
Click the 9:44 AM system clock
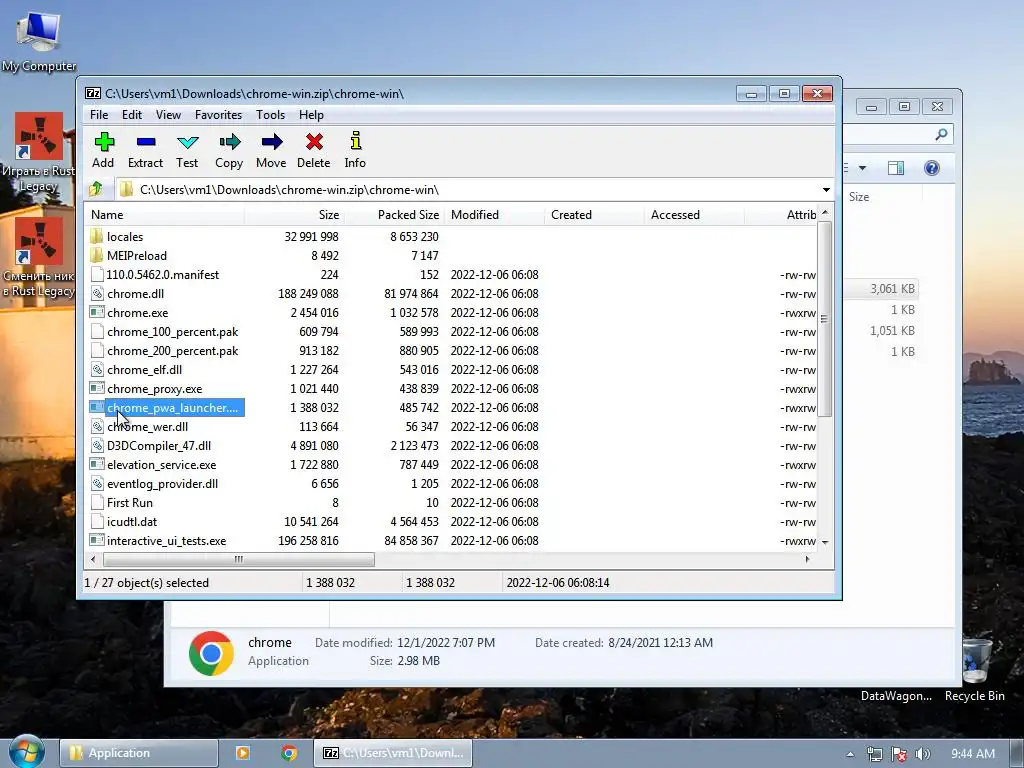coord(973,754)
